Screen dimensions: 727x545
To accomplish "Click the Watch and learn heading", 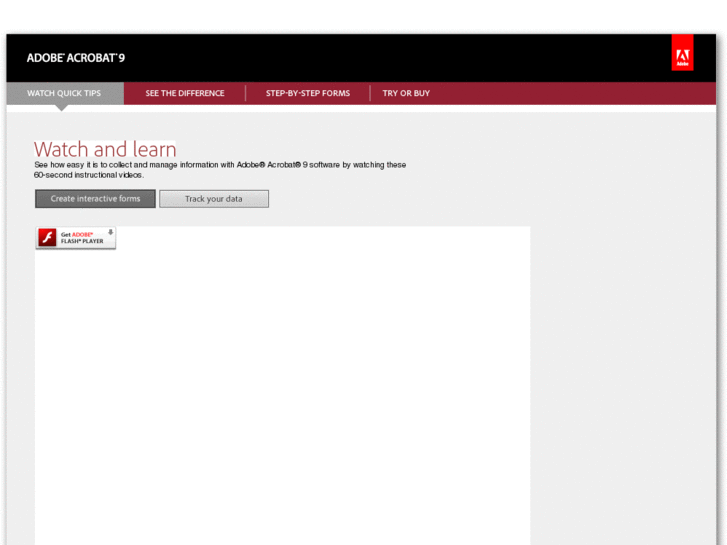I will pyautogui.click(x=105, y=149).
